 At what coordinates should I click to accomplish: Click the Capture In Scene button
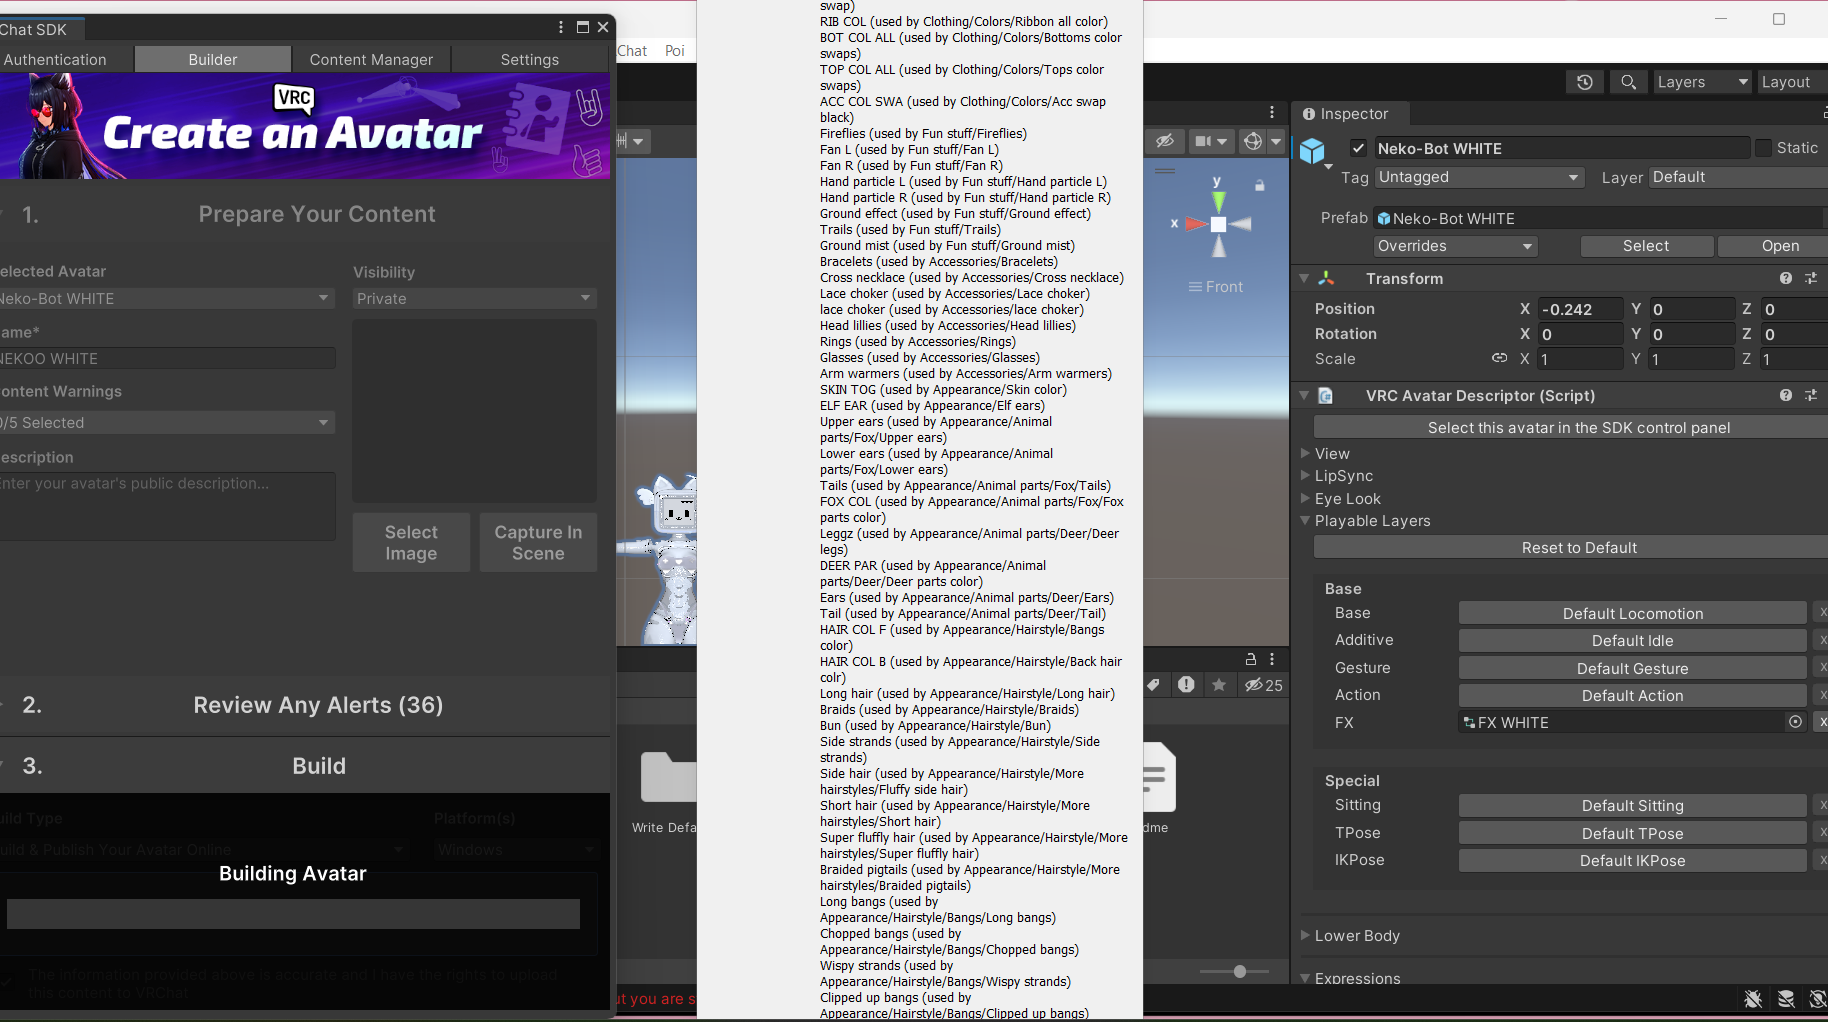[x=538, y=543]
